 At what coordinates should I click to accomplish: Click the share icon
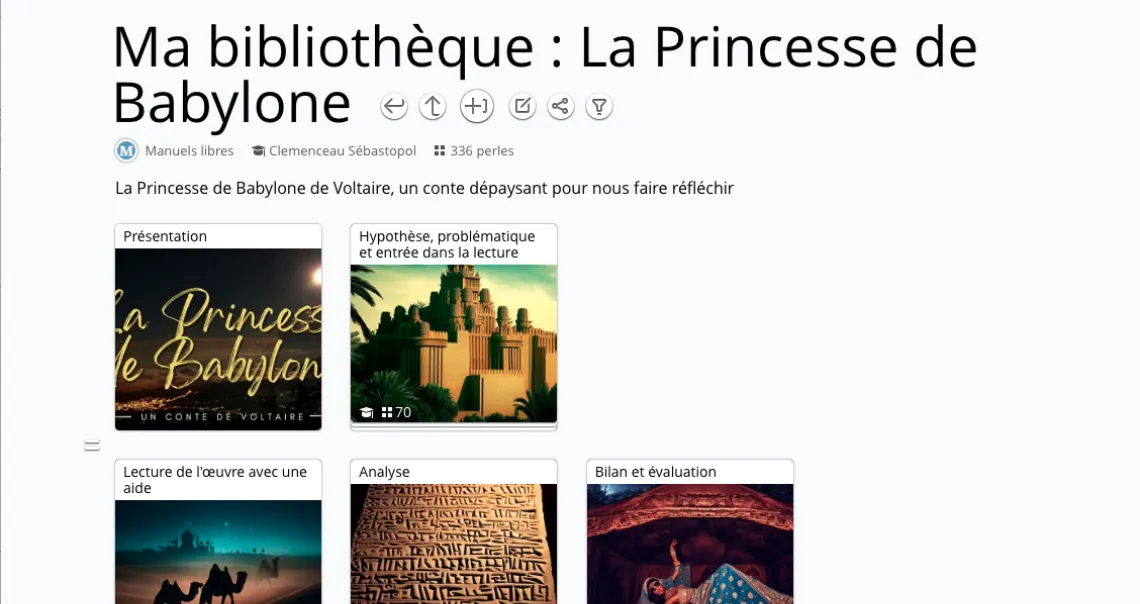click(561, 107)
